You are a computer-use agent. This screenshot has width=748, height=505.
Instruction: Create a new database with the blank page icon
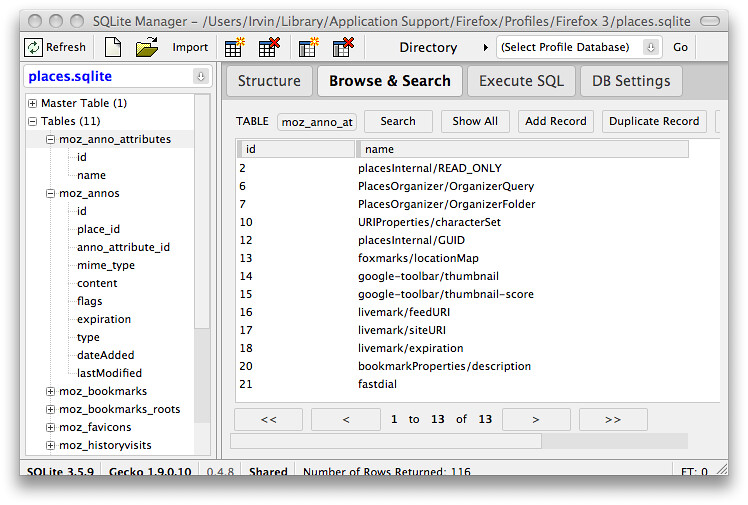113,47
